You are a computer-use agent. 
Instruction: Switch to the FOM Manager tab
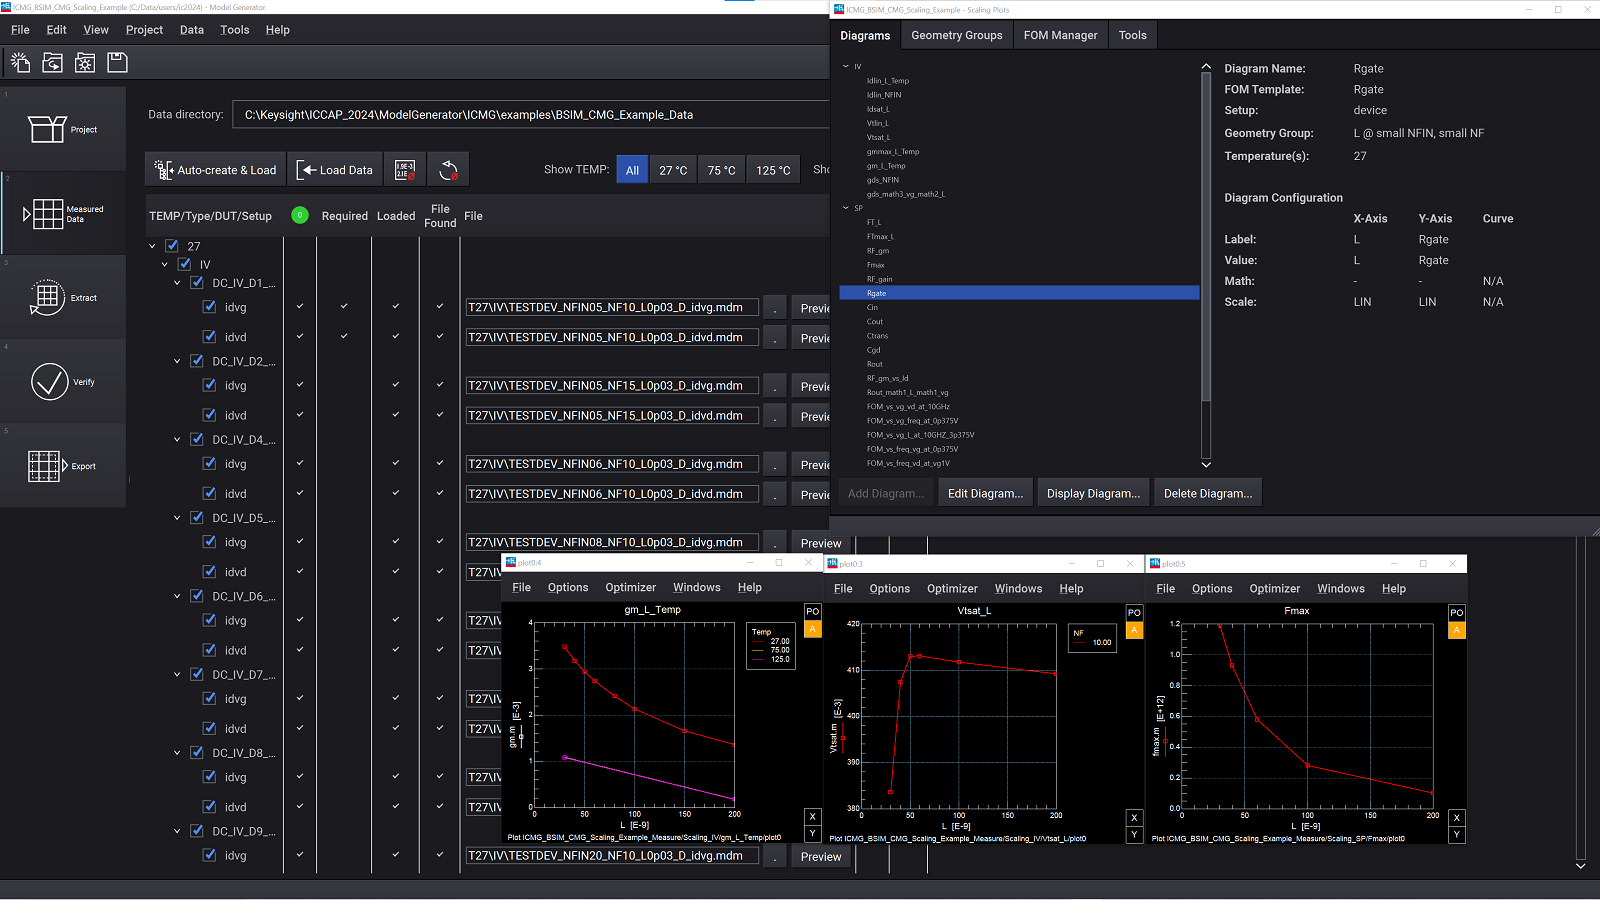click(1060, 34)
